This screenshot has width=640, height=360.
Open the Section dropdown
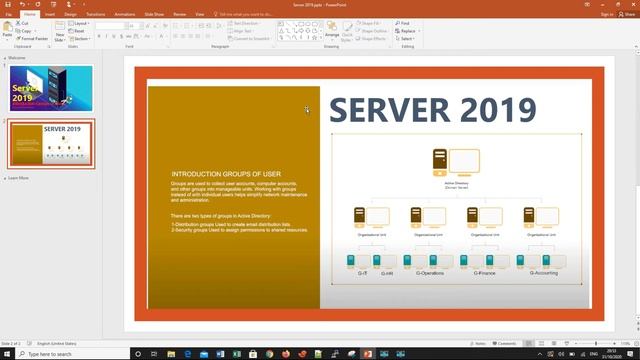[79, 38]
